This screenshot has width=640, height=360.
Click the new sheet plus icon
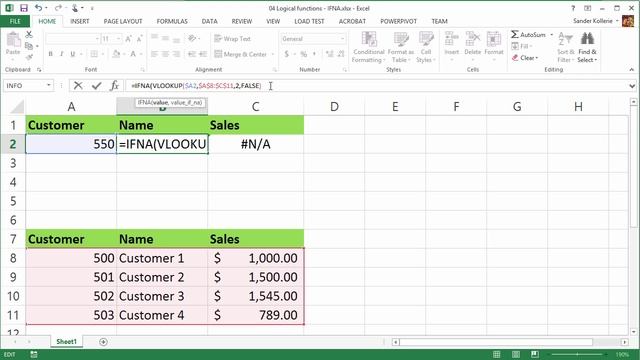point(103,342)
